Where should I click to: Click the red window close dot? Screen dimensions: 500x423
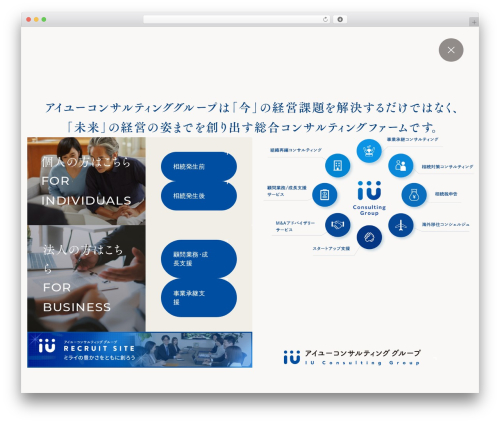tap(29, 19)
